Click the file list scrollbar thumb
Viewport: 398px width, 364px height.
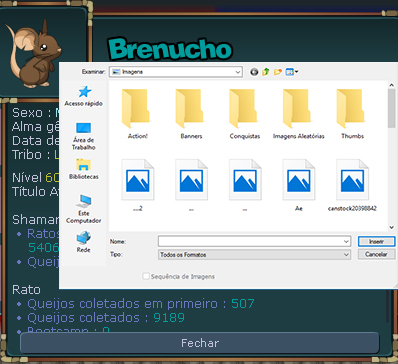[x=392, y=108]
